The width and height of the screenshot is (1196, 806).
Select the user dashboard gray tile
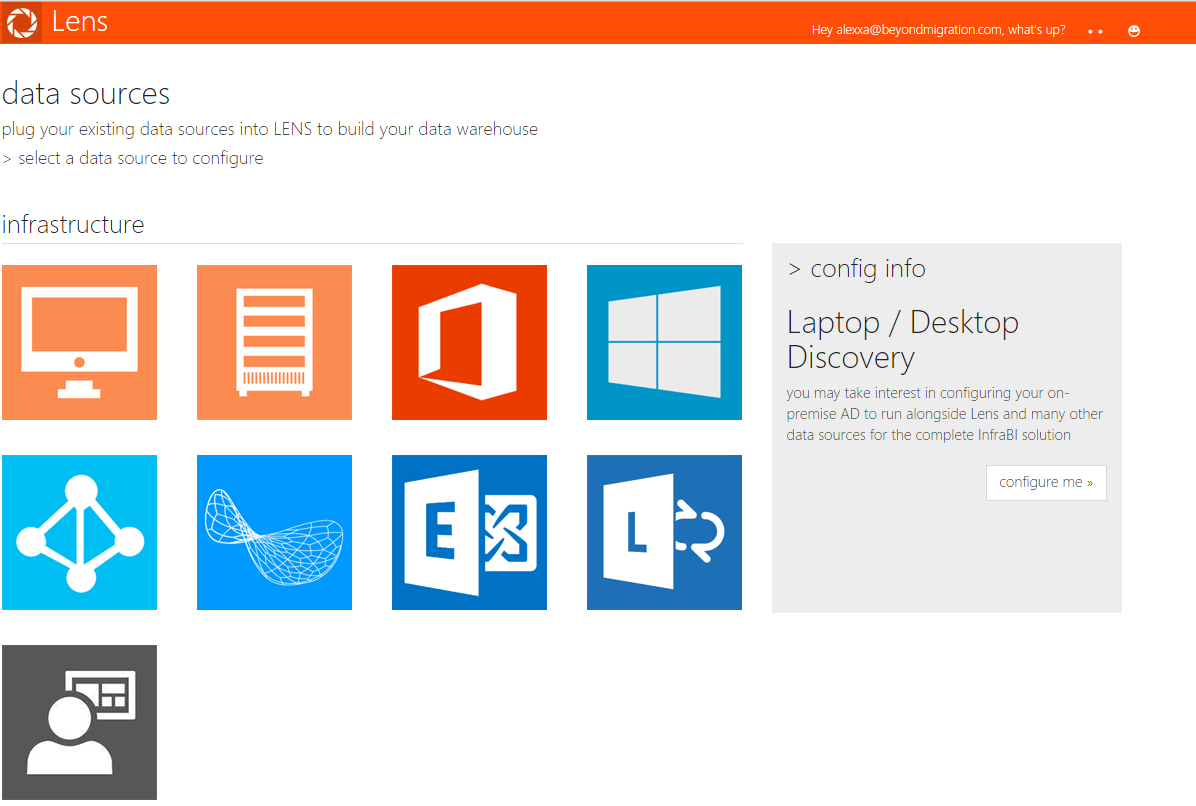[79, 722]
